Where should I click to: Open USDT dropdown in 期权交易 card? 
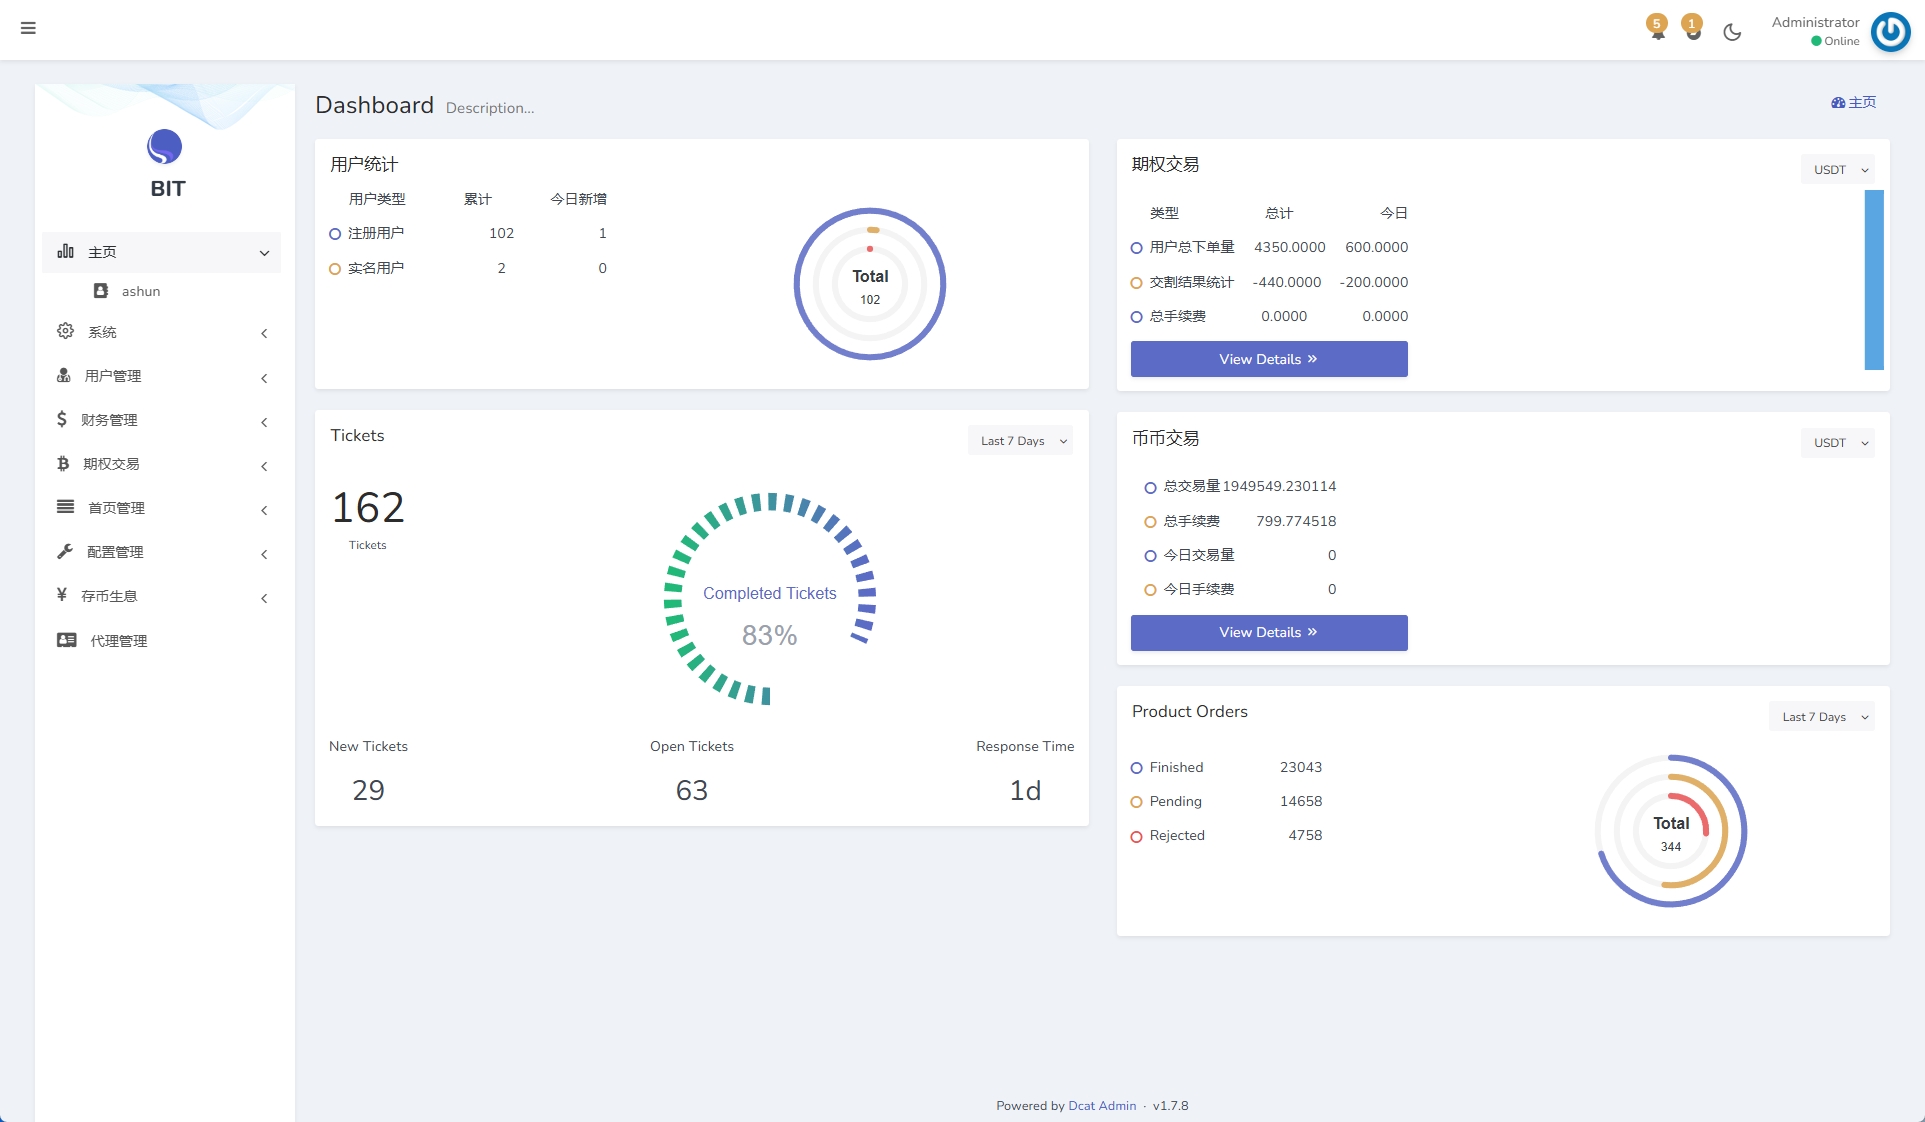click(1838, 170)
